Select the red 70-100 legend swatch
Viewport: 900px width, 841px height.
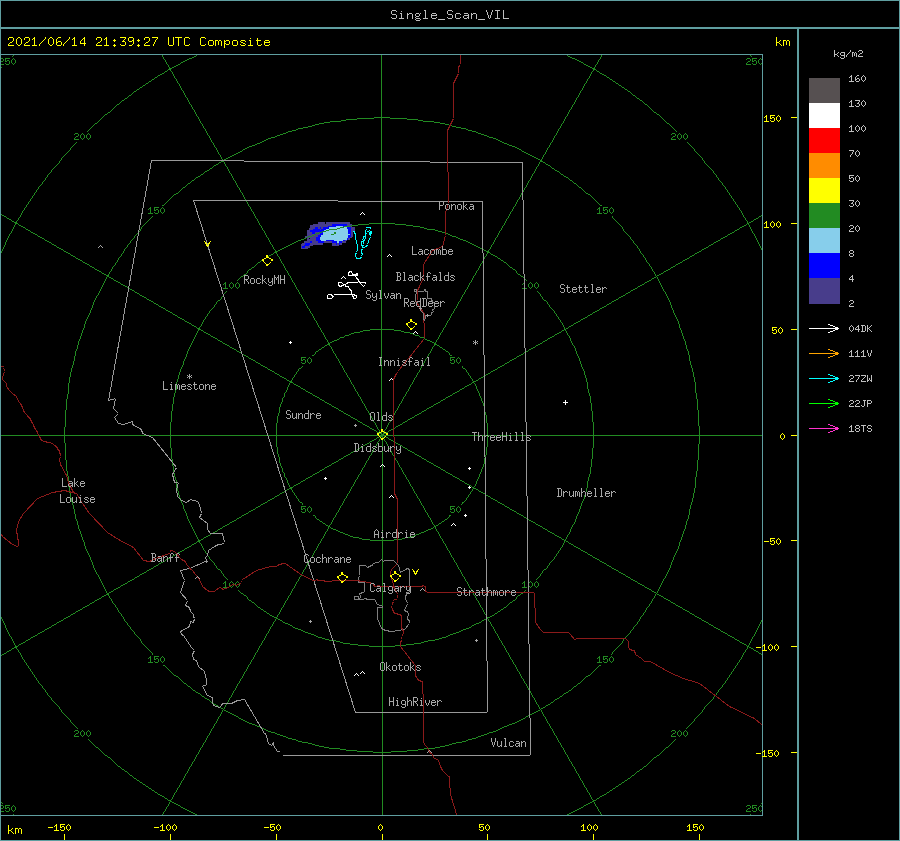(824, 141)
